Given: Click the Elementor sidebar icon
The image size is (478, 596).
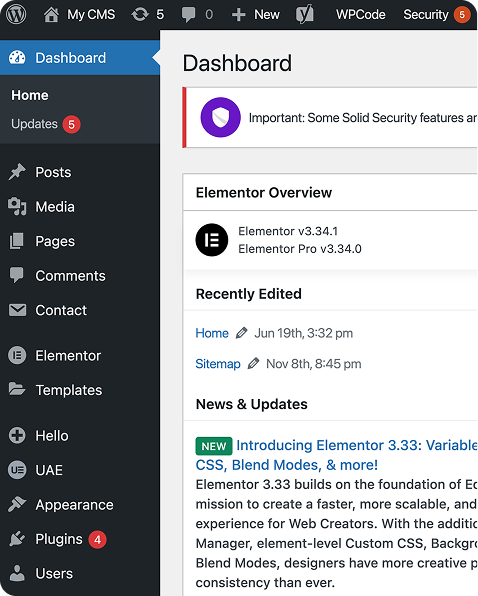Looking at the screenshot, I should coord(17,355).
